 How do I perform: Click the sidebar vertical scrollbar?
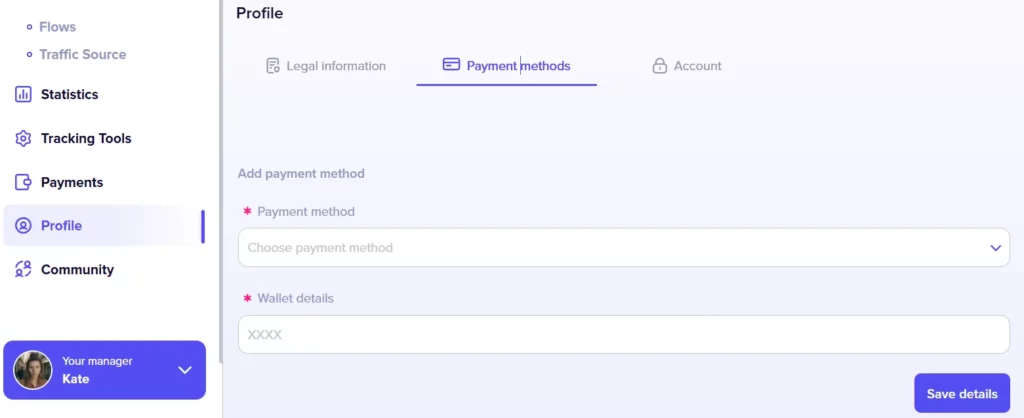click(220, 181)
